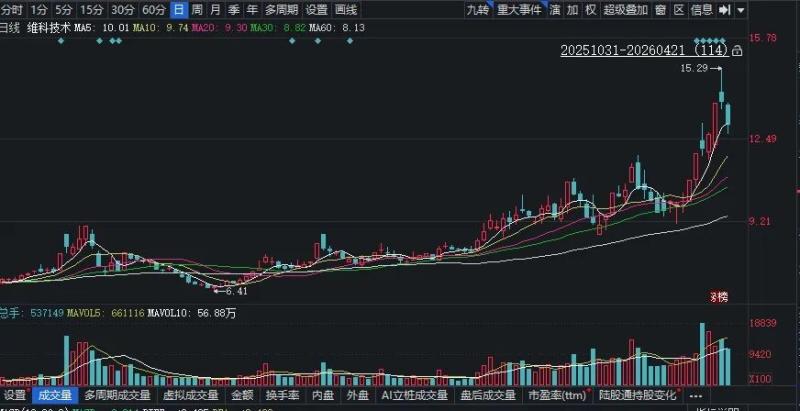Click the 演 single-character toolbar button
The height and width of the screenshot is (411, 800).
(x=554, y=10)
